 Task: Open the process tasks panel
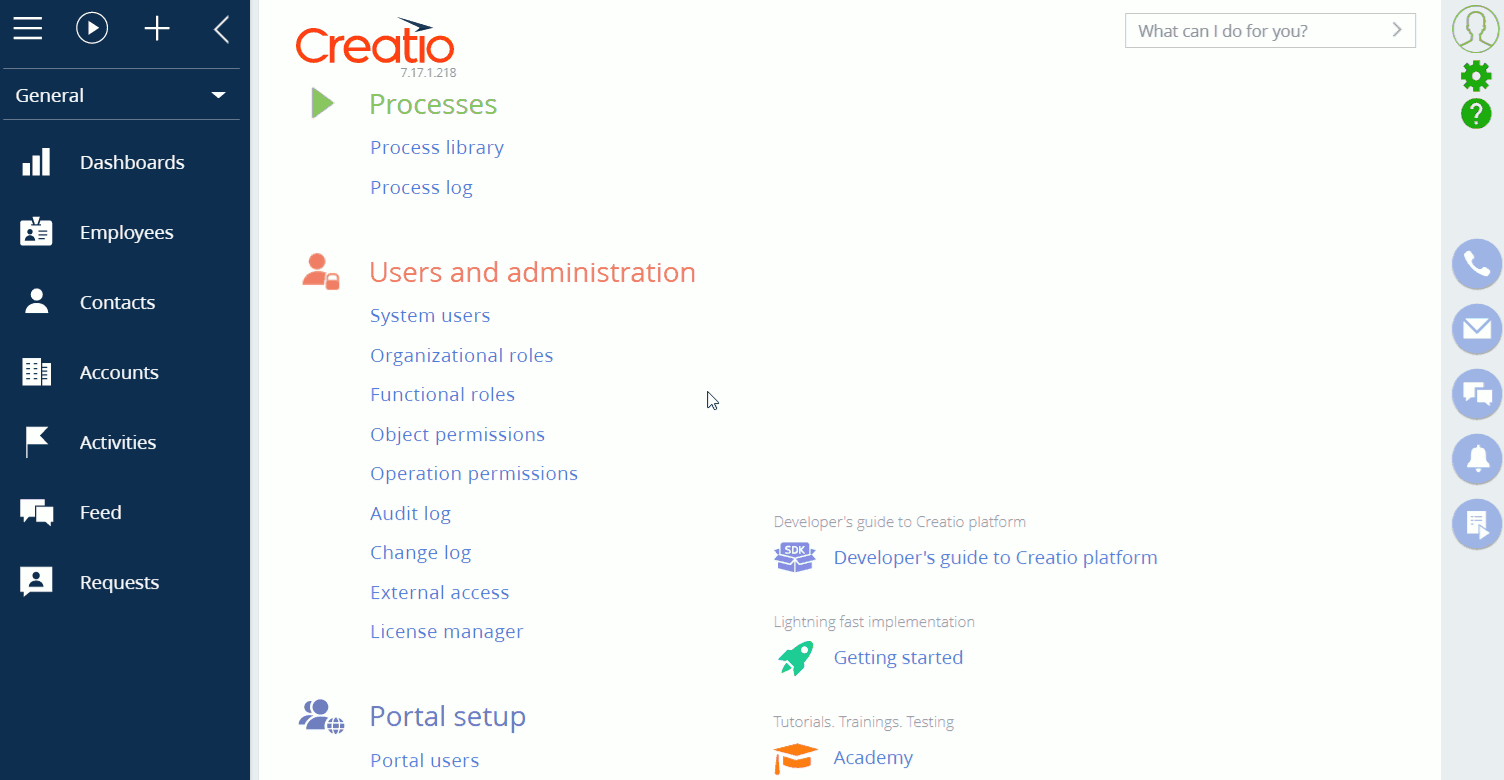tap(1477, 524)
